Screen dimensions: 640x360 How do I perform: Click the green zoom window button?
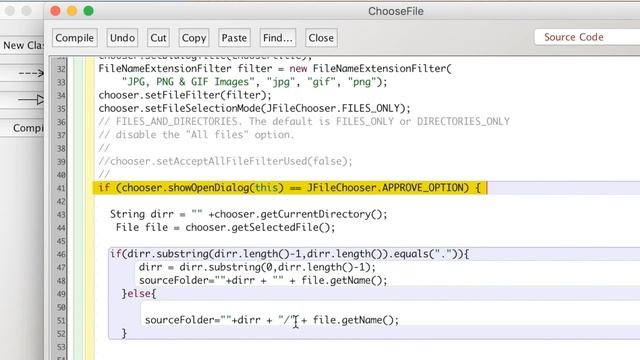(89, 11)
